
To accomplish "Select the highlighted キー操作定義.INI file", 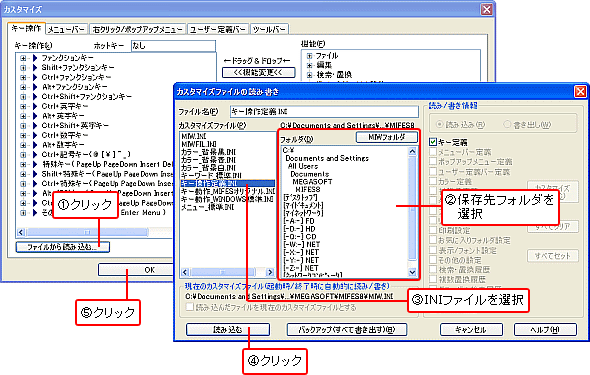I will click(228, 184).
